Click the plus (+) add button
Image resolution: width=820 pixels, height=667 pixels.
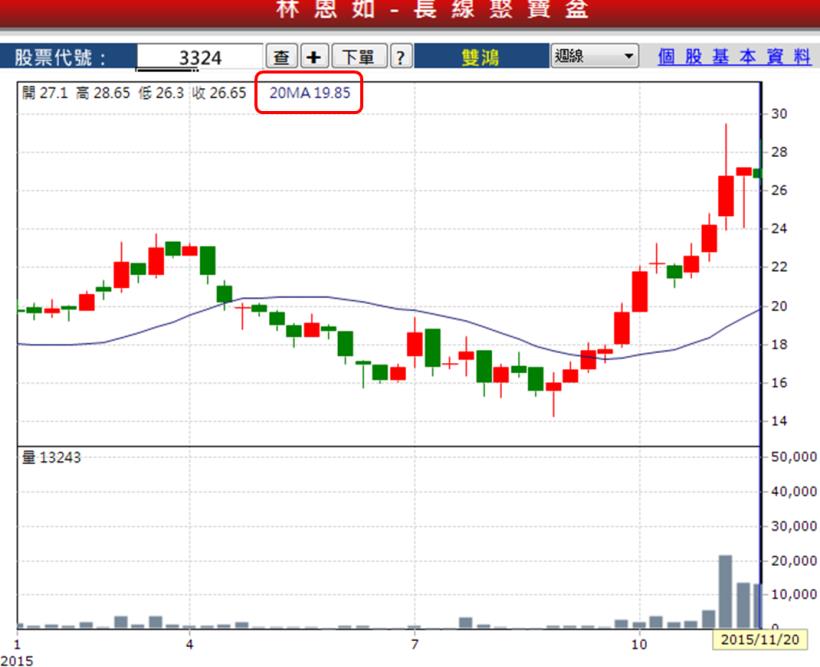tap(314, 56)
